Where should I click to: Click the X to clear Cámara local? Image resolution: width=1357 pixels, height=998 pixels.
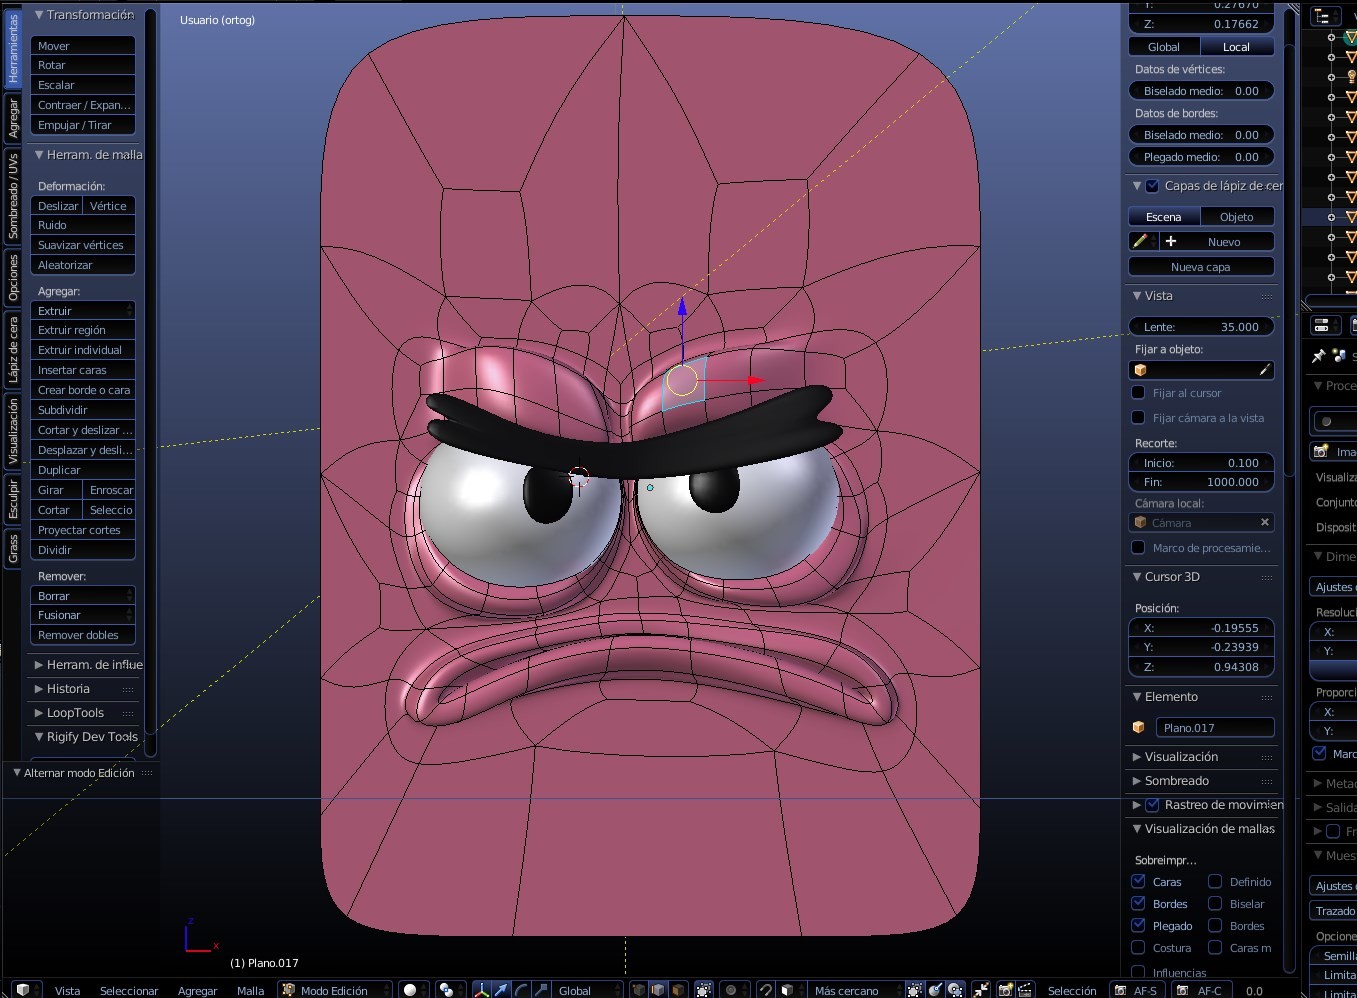[x=1264, y=522]
